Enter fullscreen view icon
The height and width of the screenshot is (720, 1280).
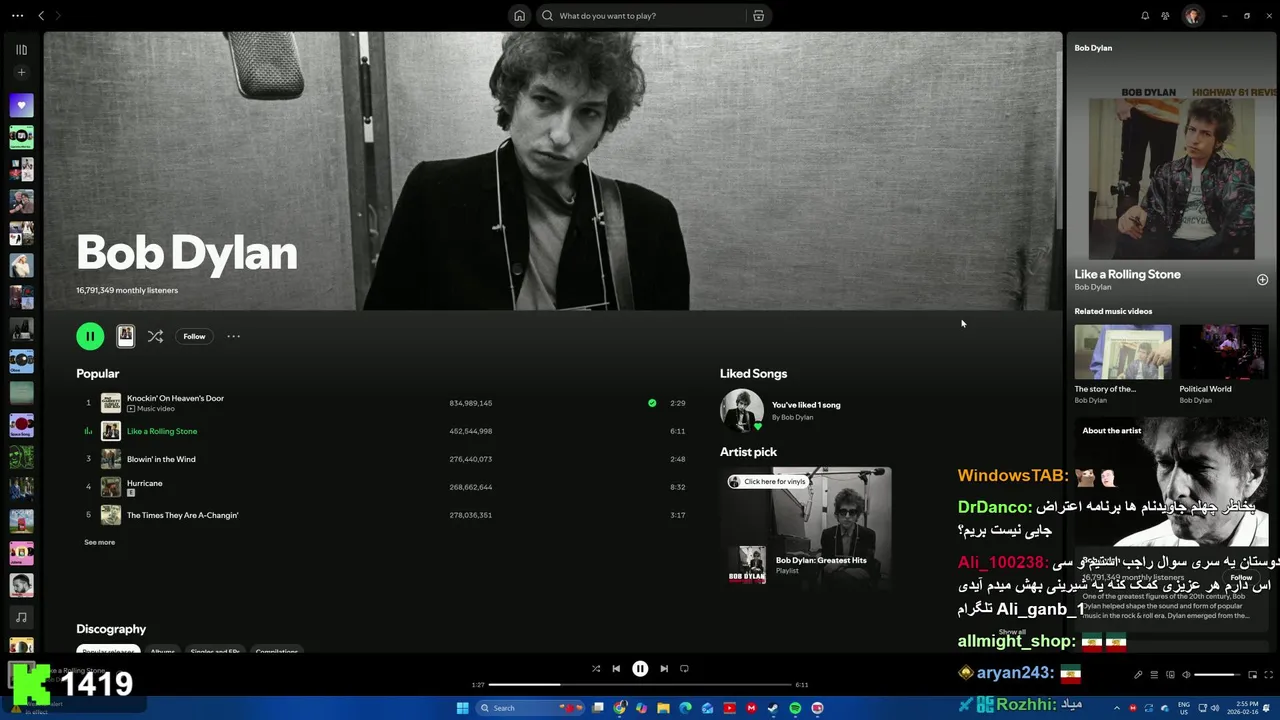pos(1269,675)
